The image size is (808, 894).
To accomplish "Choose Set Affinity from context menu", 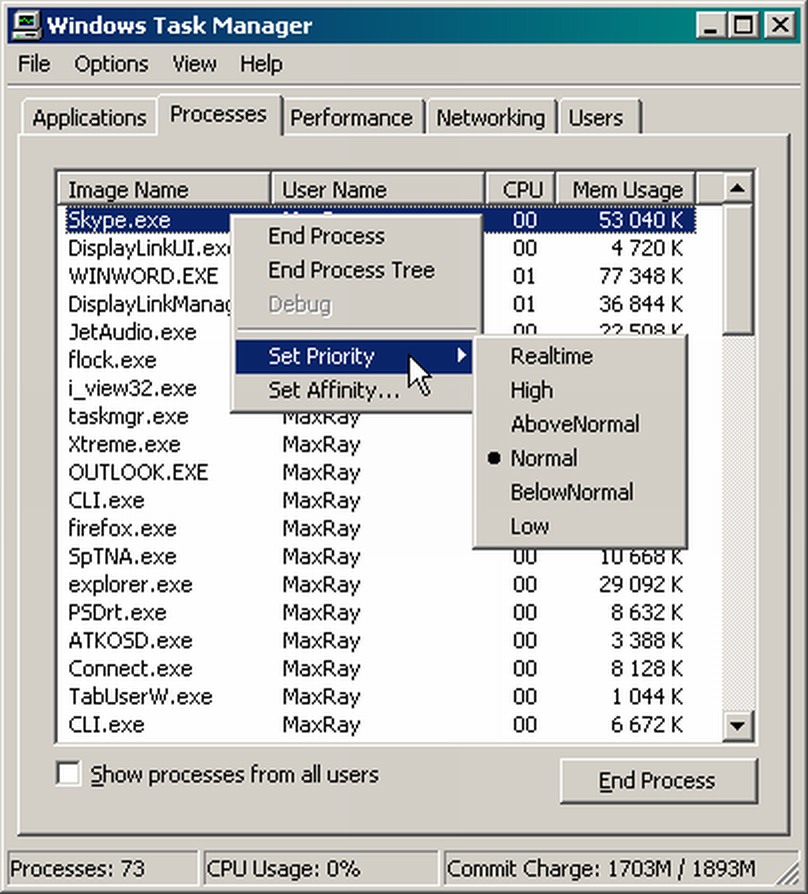I will 333,391.
